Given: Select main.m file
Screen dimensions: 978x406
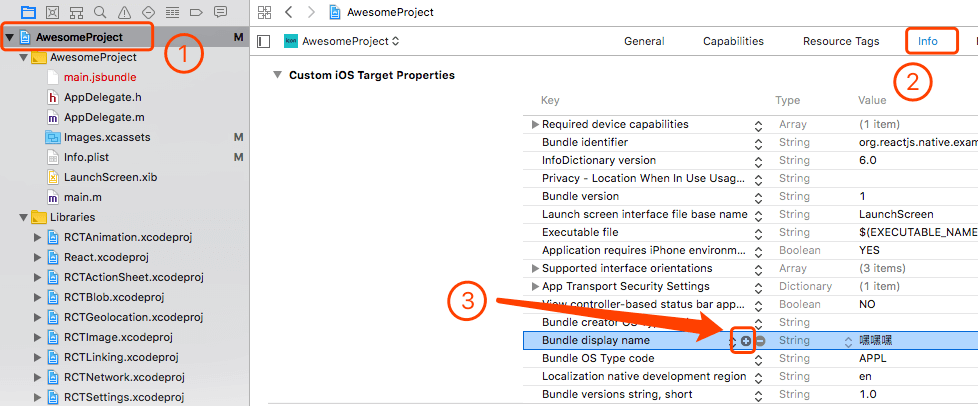Looking at the screenshot, I should [x=82, y=197].
